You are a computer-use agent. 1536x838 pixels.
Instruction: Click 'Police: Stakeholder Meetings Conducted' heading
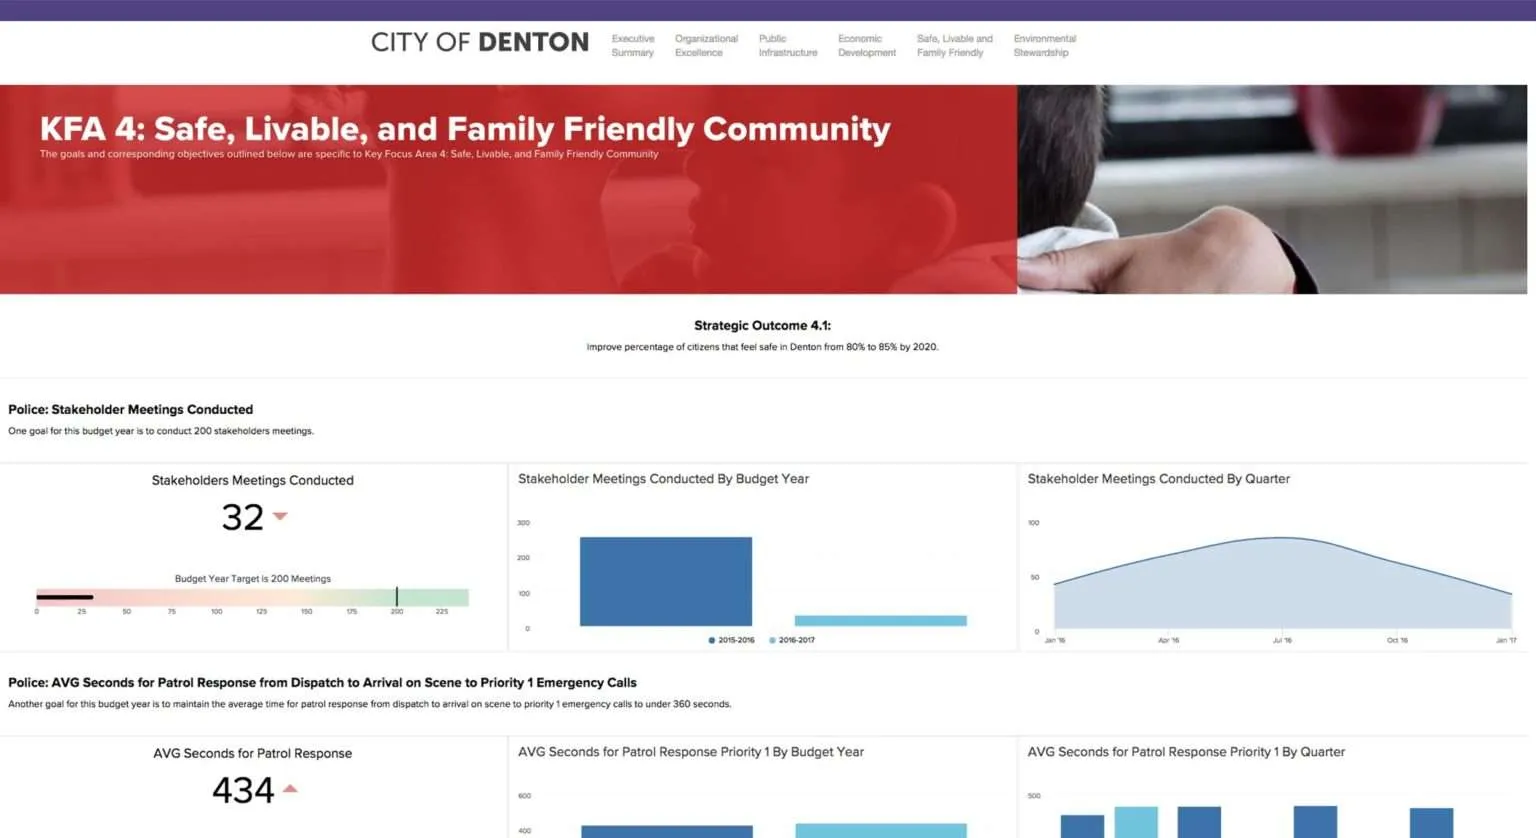131,409
